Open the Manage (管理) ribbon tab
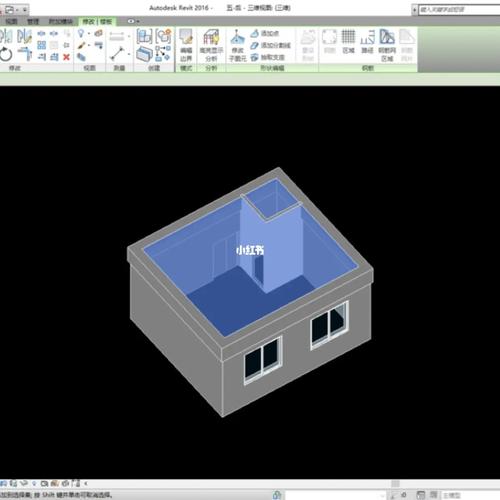 tap(33, 22)
